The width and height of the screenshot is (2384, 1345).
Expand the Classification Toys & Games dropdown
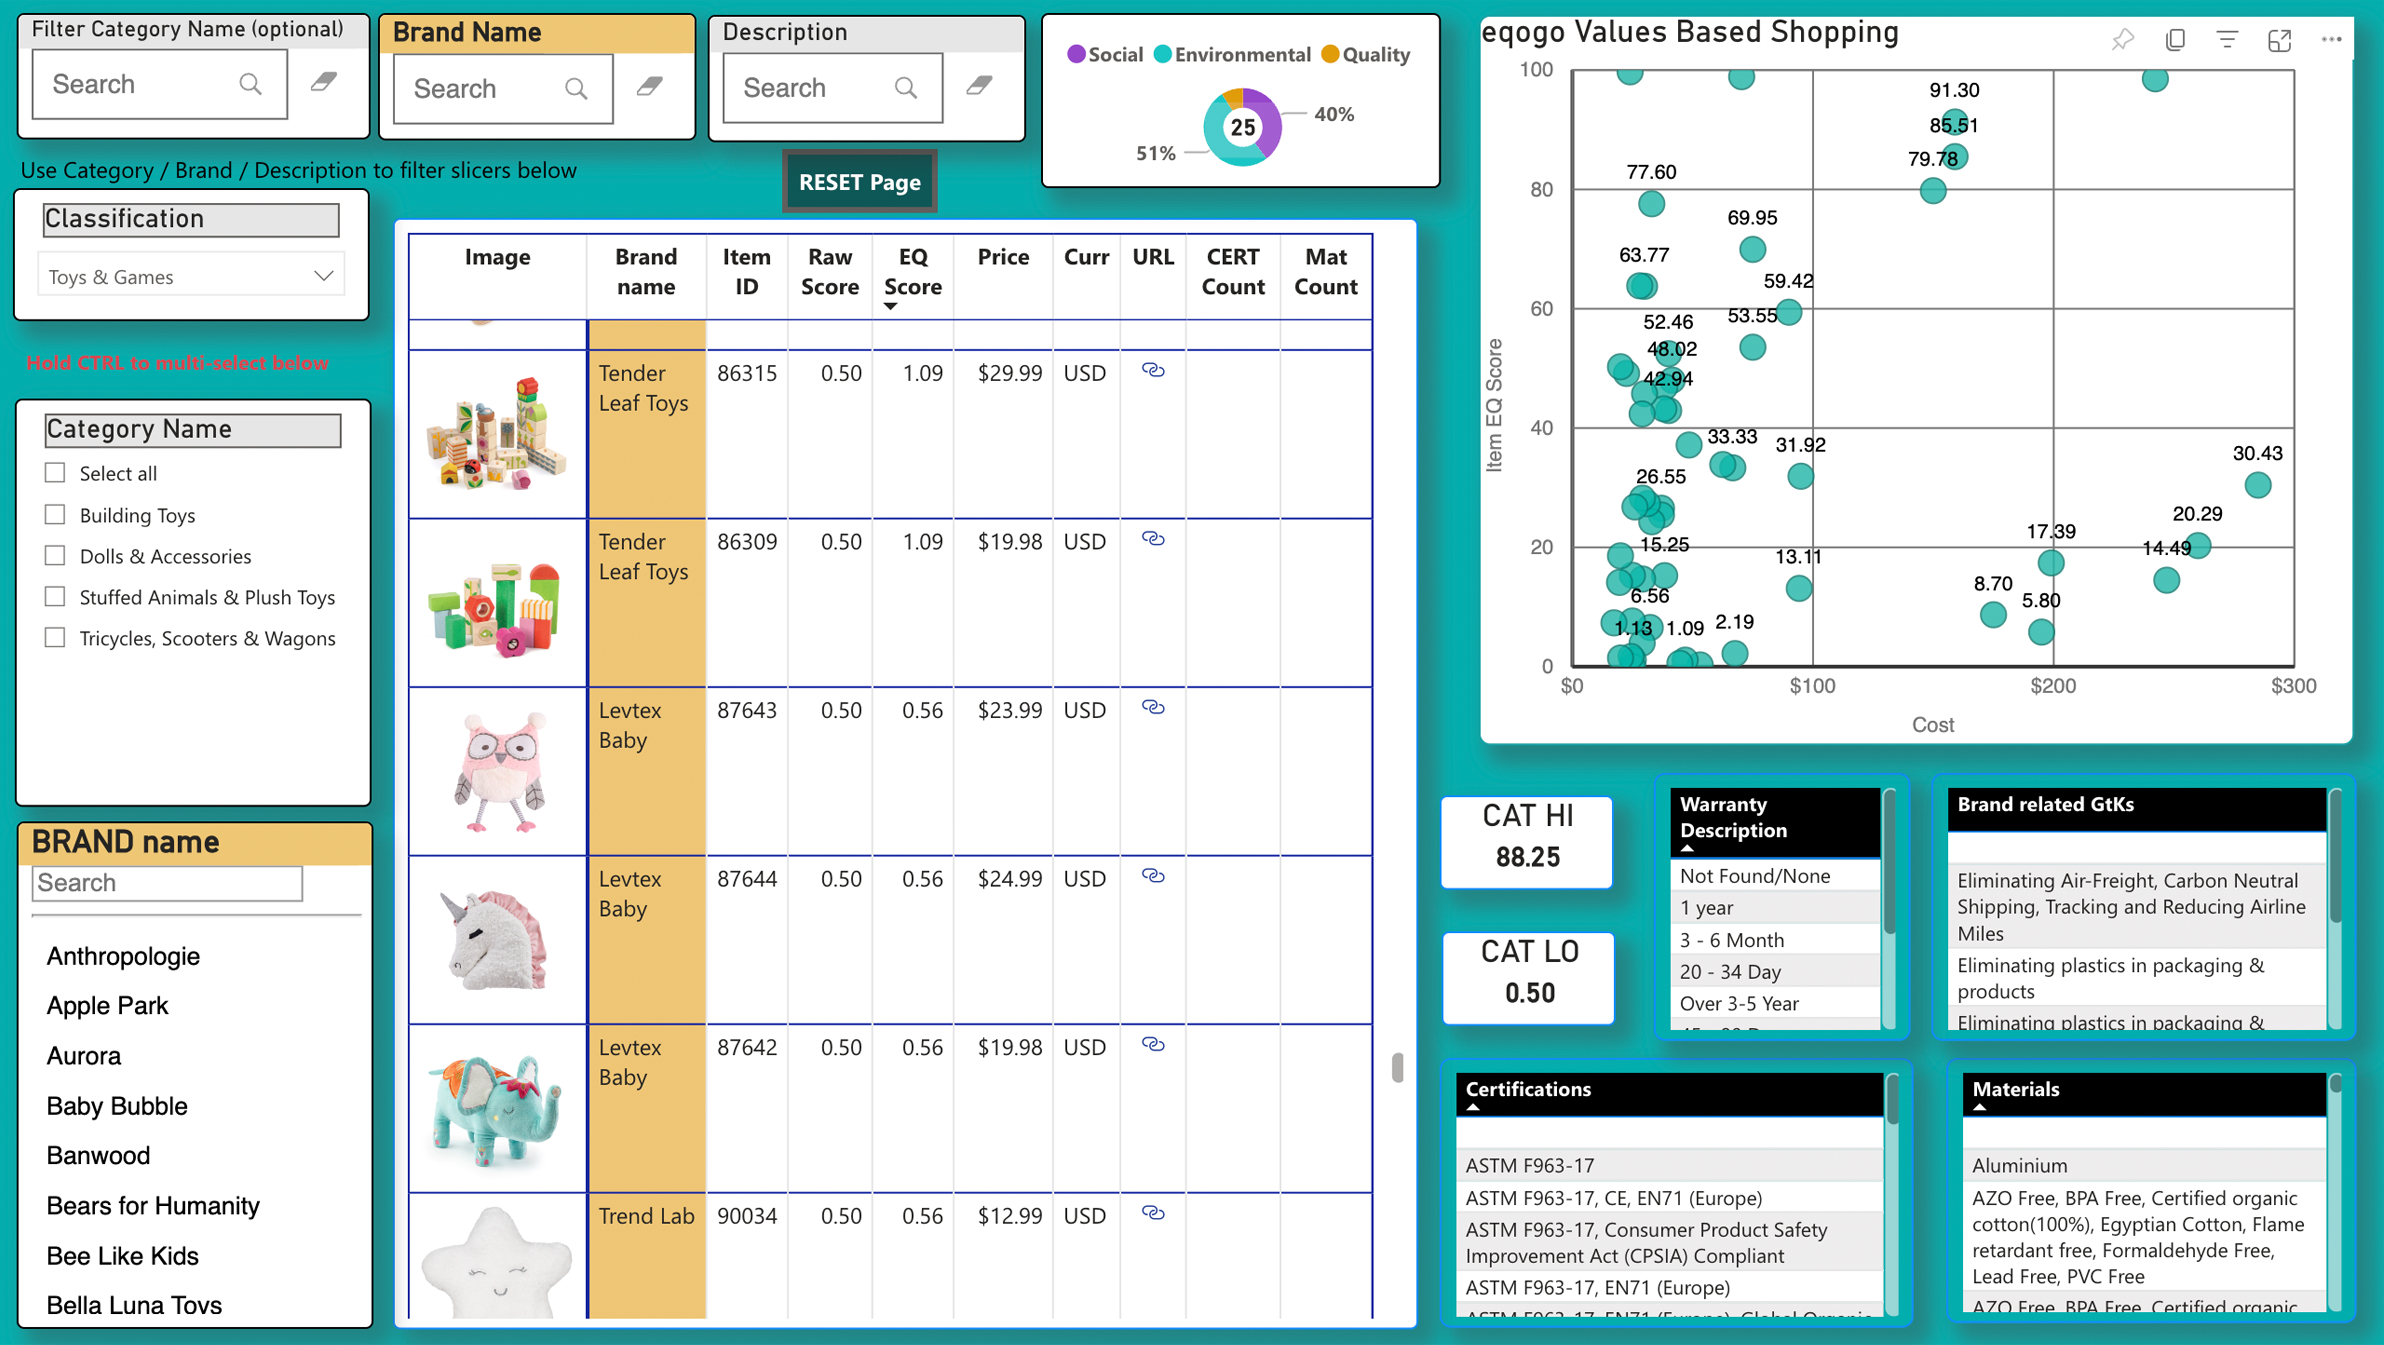323,276
